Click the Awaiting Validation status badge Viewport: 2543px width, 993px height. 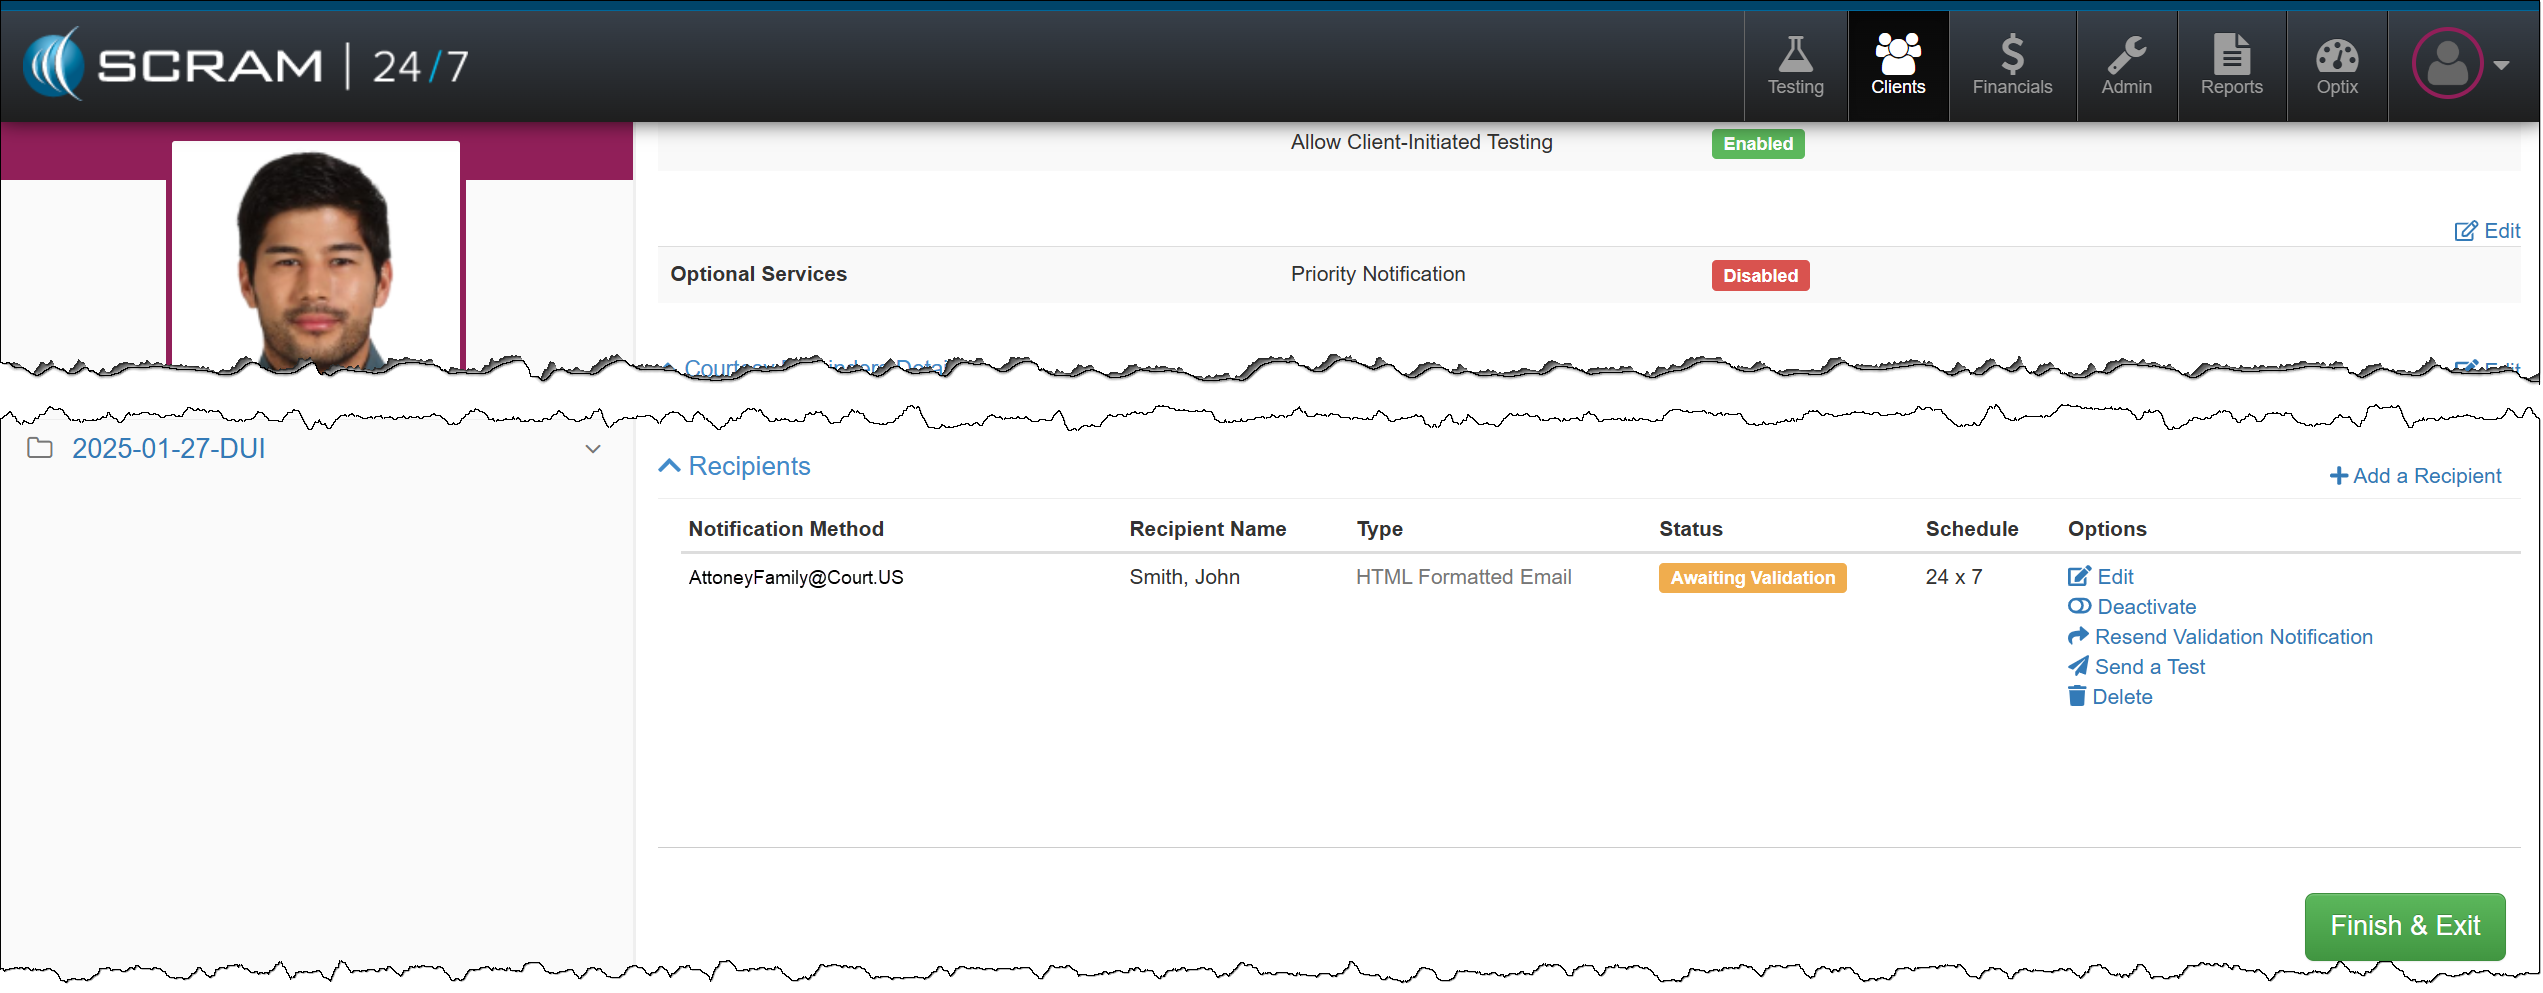1752,578
